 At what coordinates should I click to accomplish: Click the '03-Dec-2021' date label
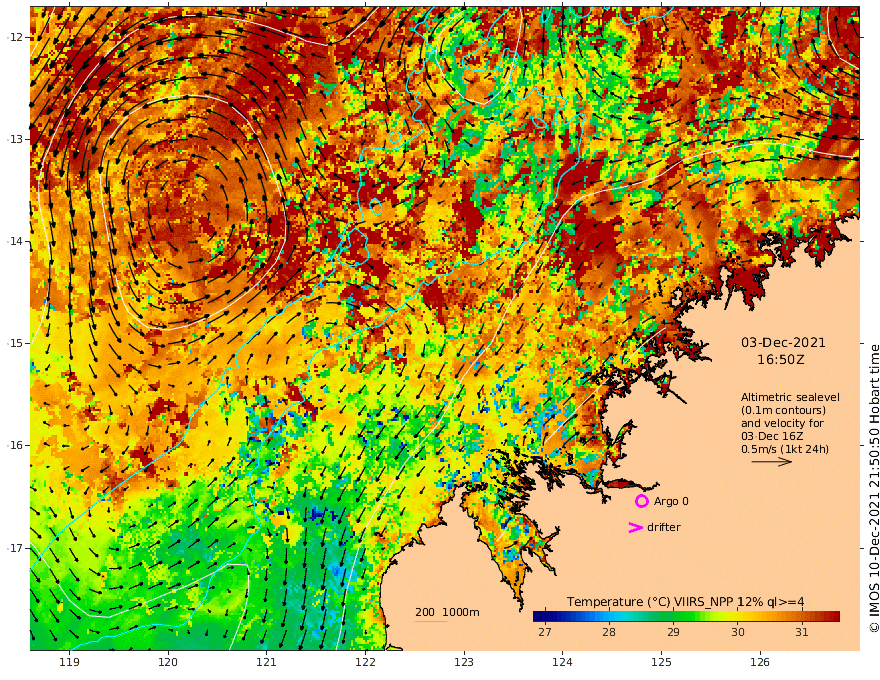pyautogui.click(x=783, y=342)
